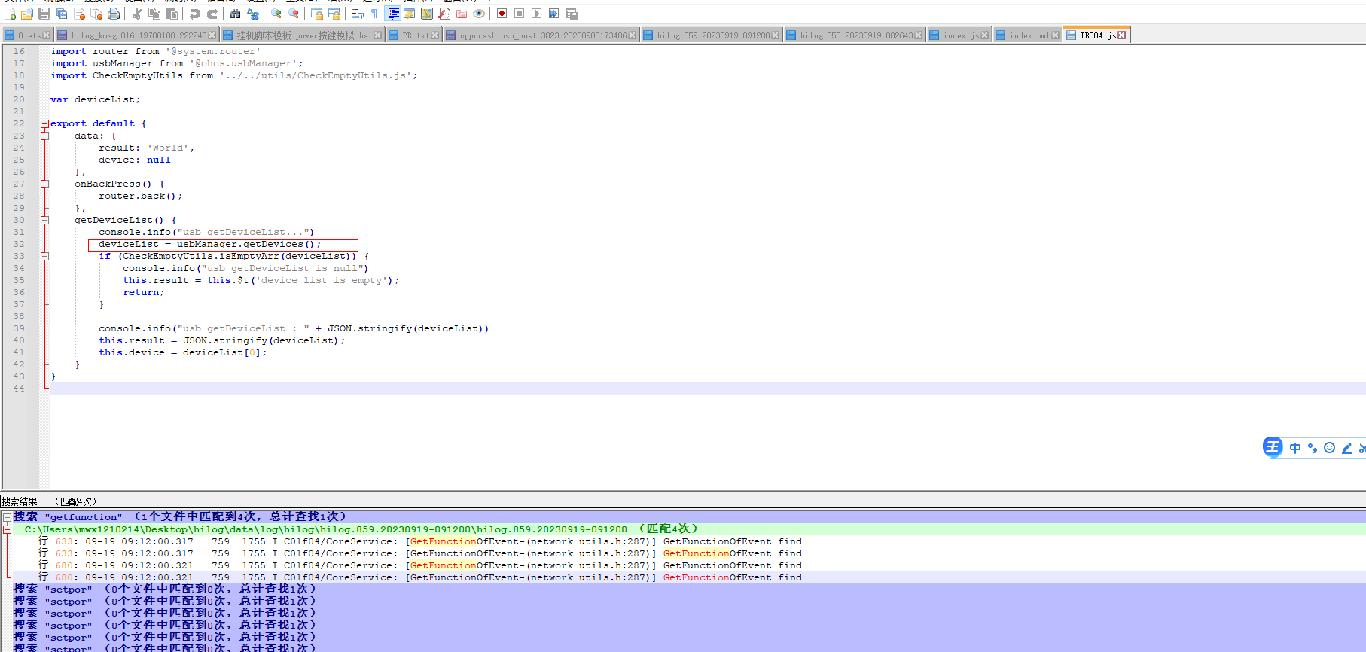Click the Monitoring eye toolbar icon
Image resolution: width=1366 pixels, height=652 pixels.
point(479,14)
